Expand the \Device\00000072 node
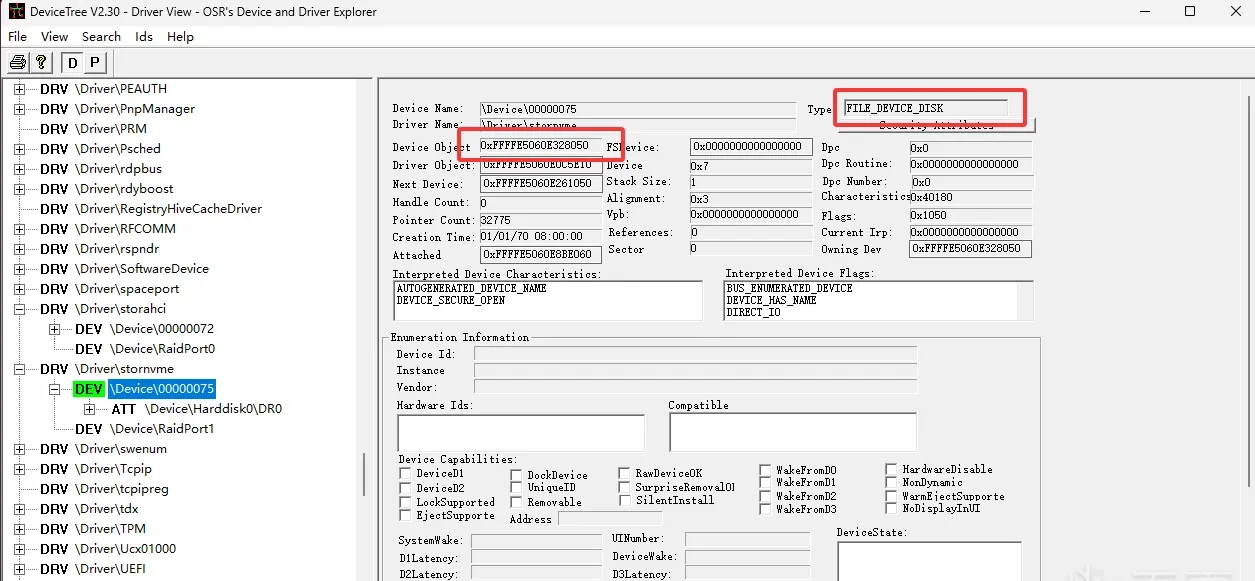This screenshot has width=1255, height=581. 54,329
